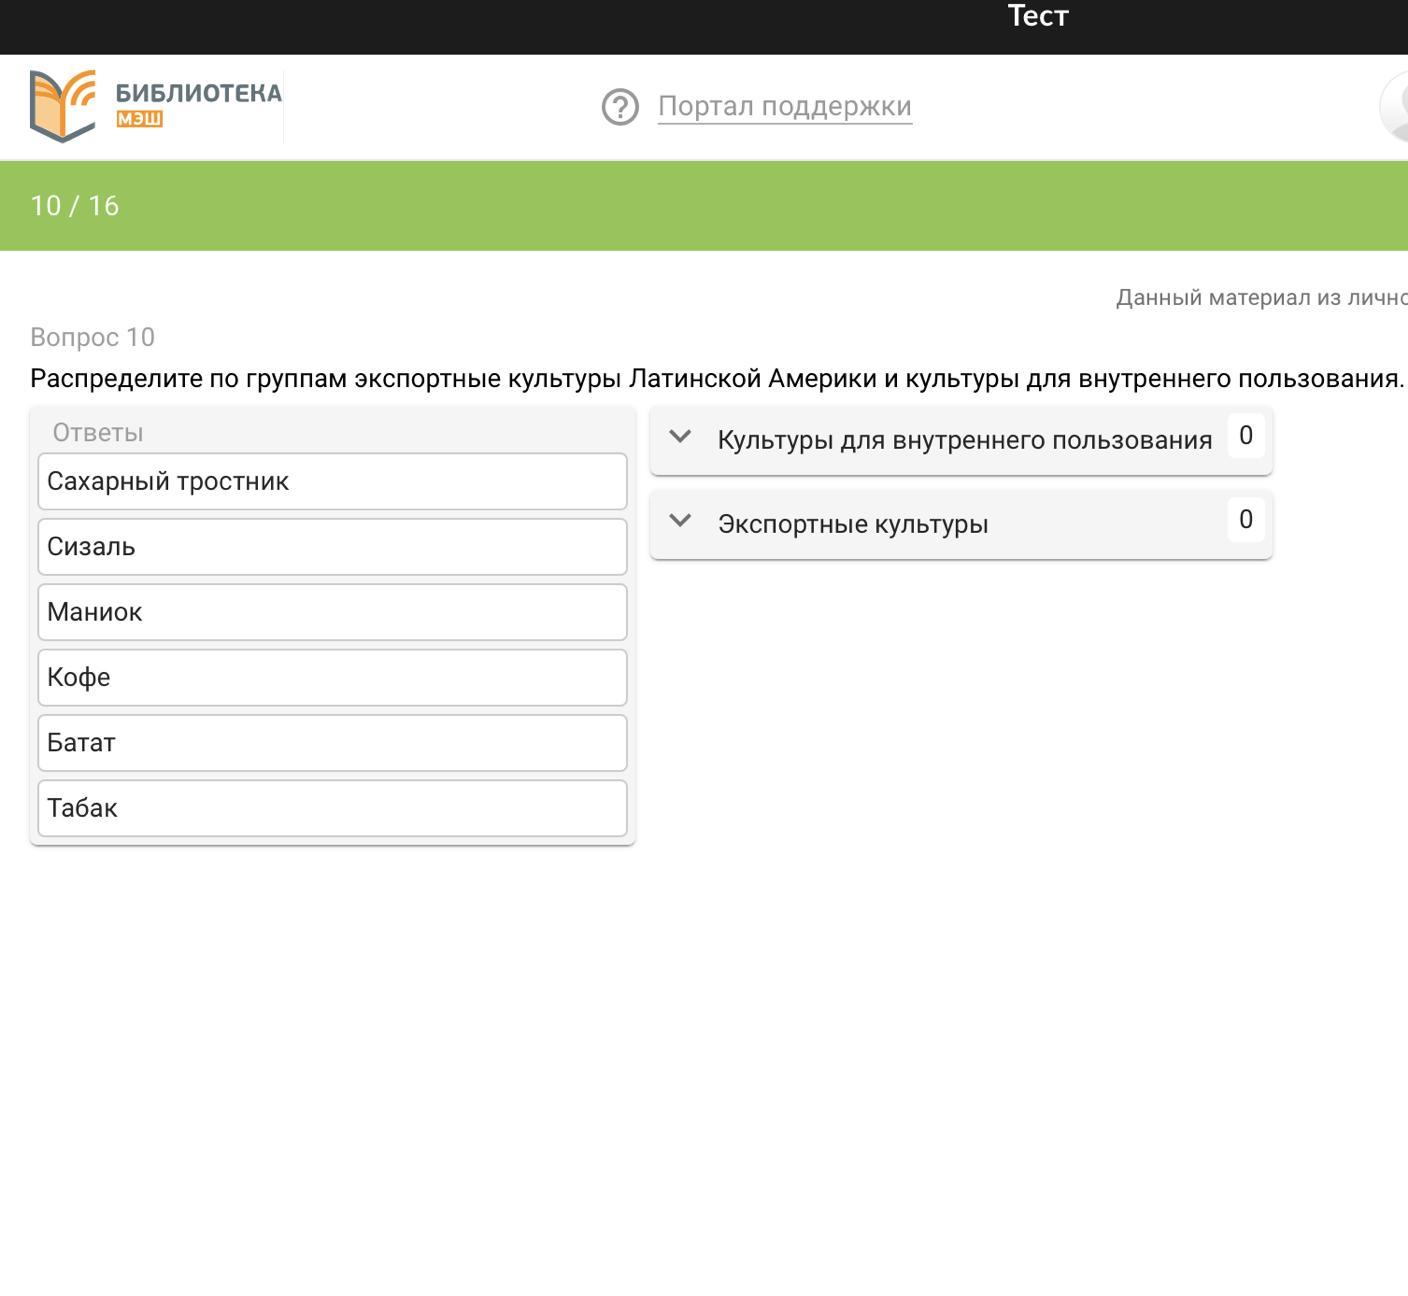The width and height of the screenshot is (1408, 1296).
Task: Click the Ответы panel header
Action: [x=98, y=433]
